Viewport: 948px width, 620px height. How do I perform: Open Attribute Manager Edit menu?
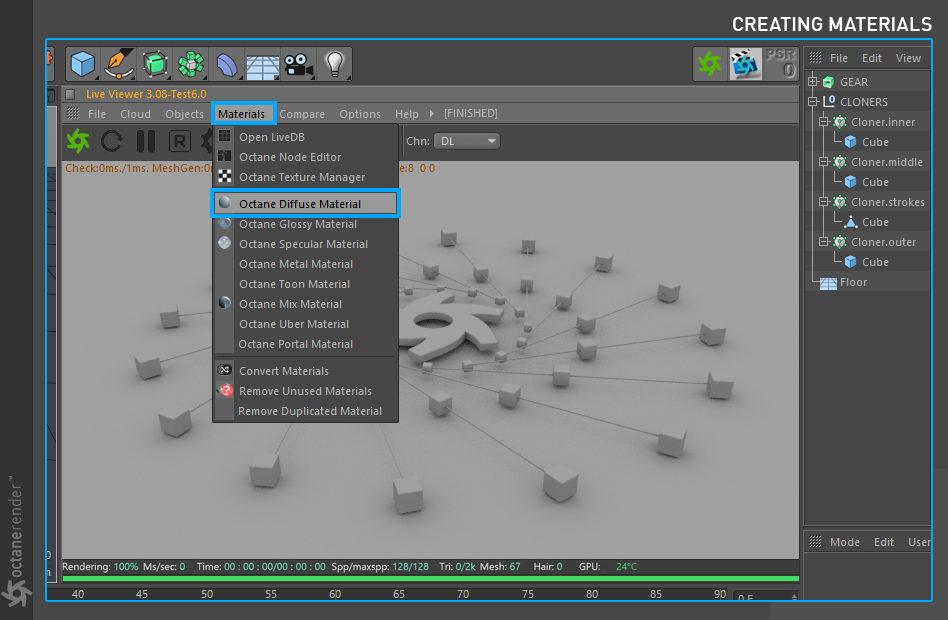tap(883, 542)
